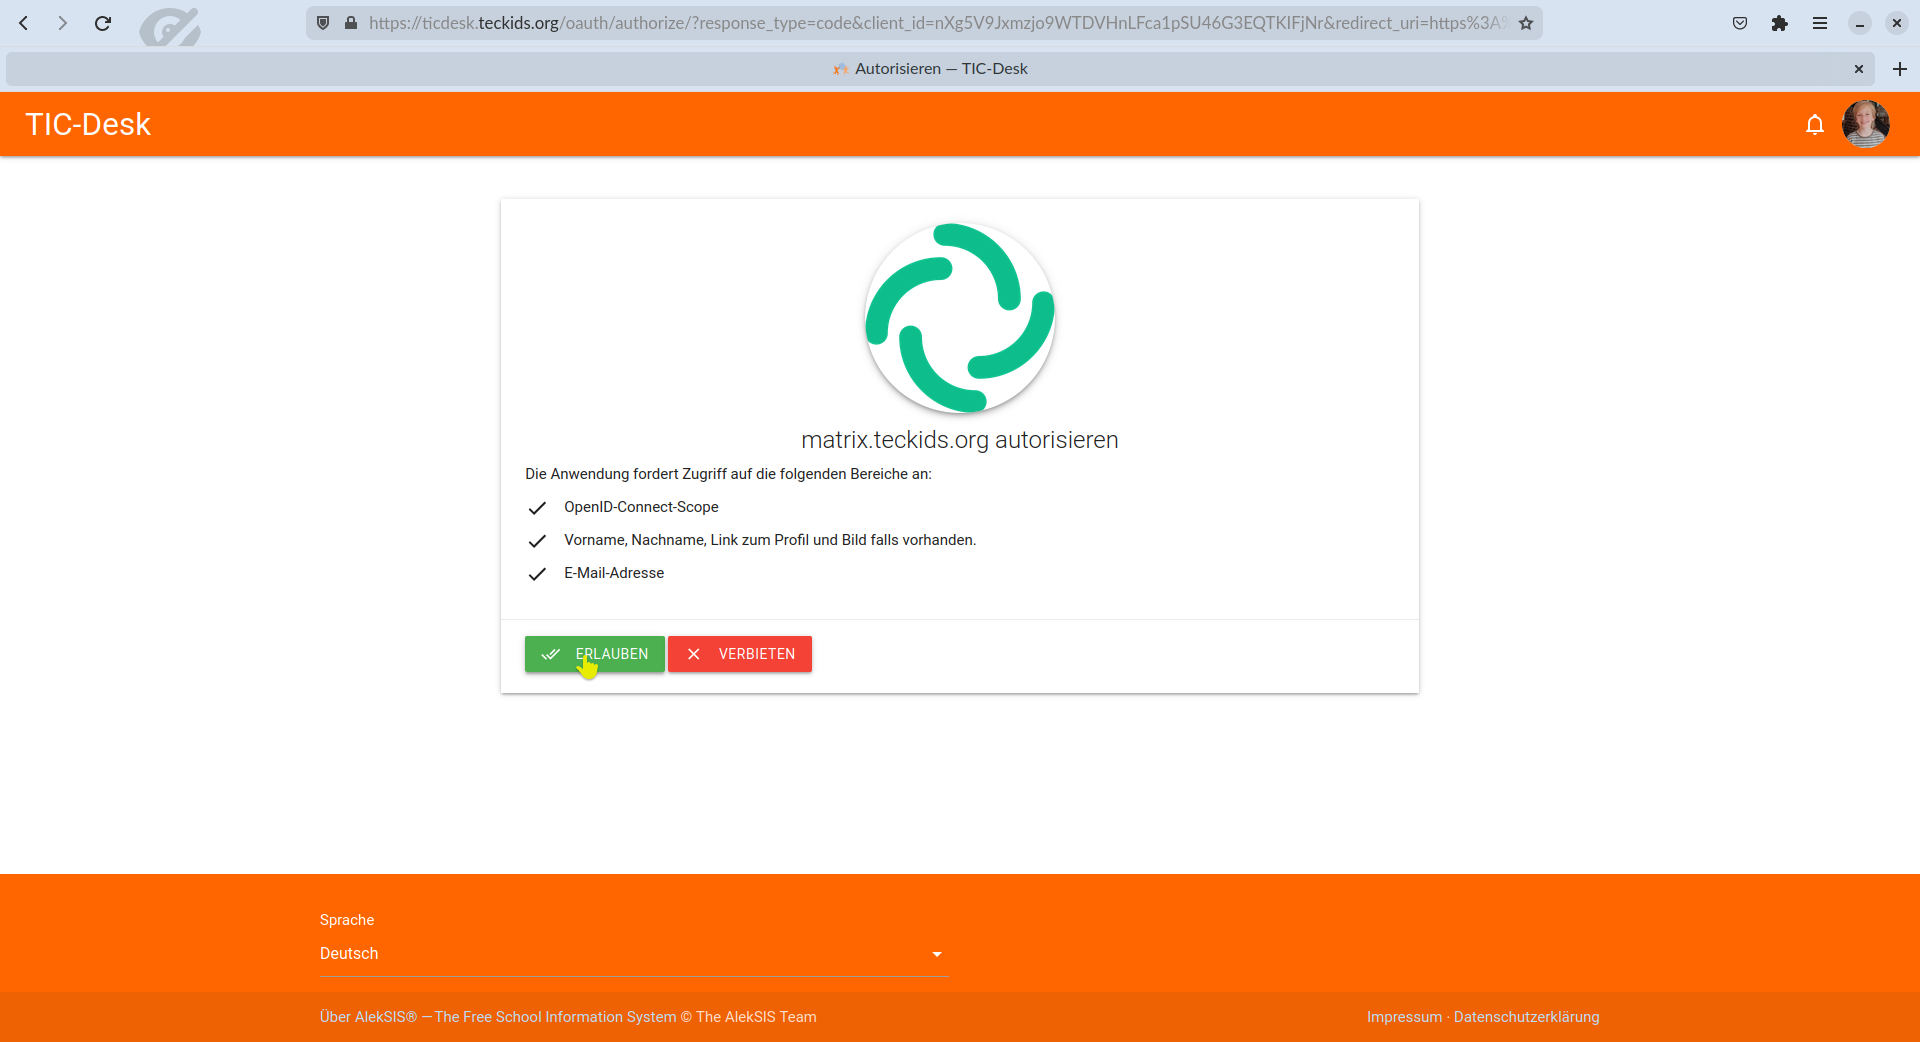Go forward using the browser forward arrow
The image size is (1920, 1042).
pos(63,23)
